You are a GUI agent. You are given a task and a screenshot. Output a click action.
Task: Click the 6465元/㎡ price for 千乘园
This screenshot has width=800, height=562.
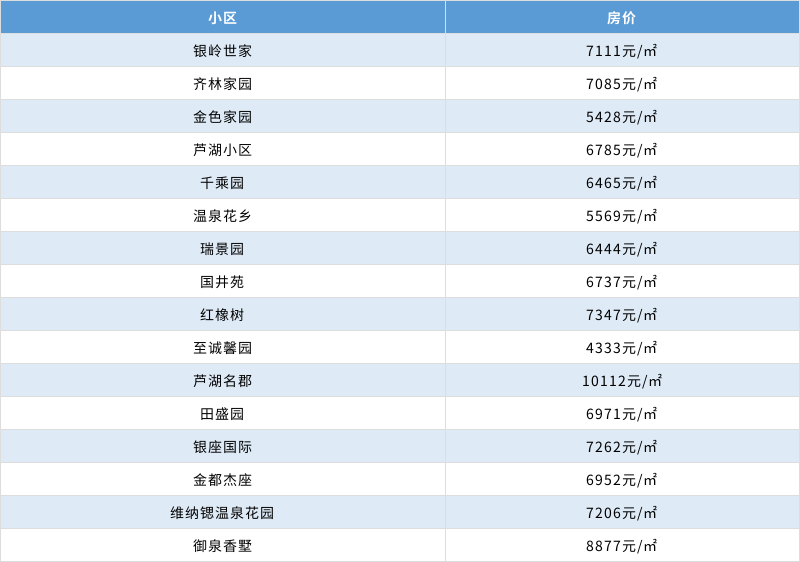click(x=621, y=182)
